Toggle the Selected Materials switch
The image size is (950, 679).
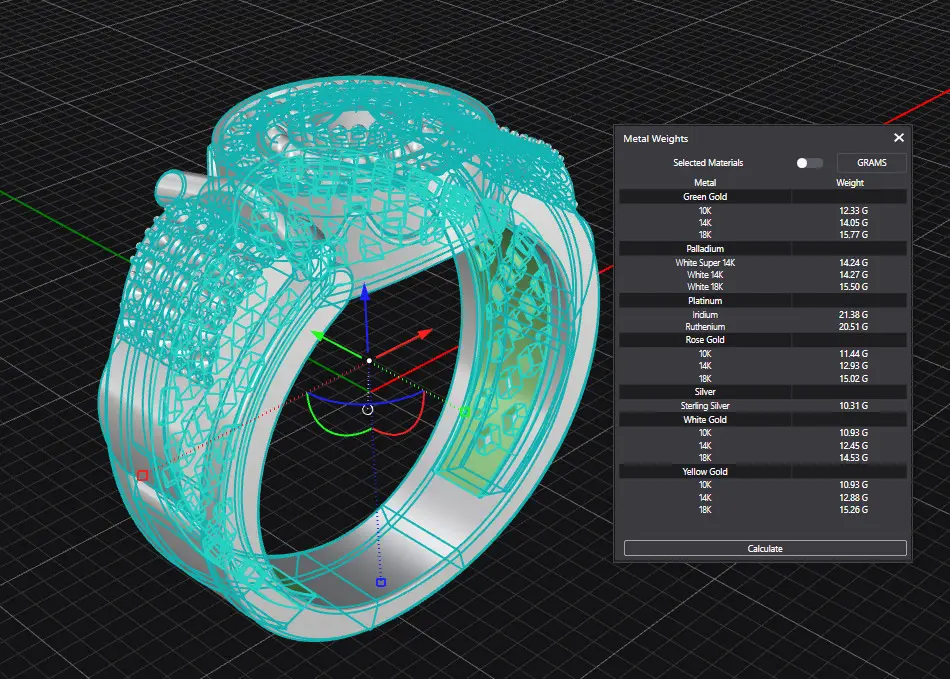(809, 163)
